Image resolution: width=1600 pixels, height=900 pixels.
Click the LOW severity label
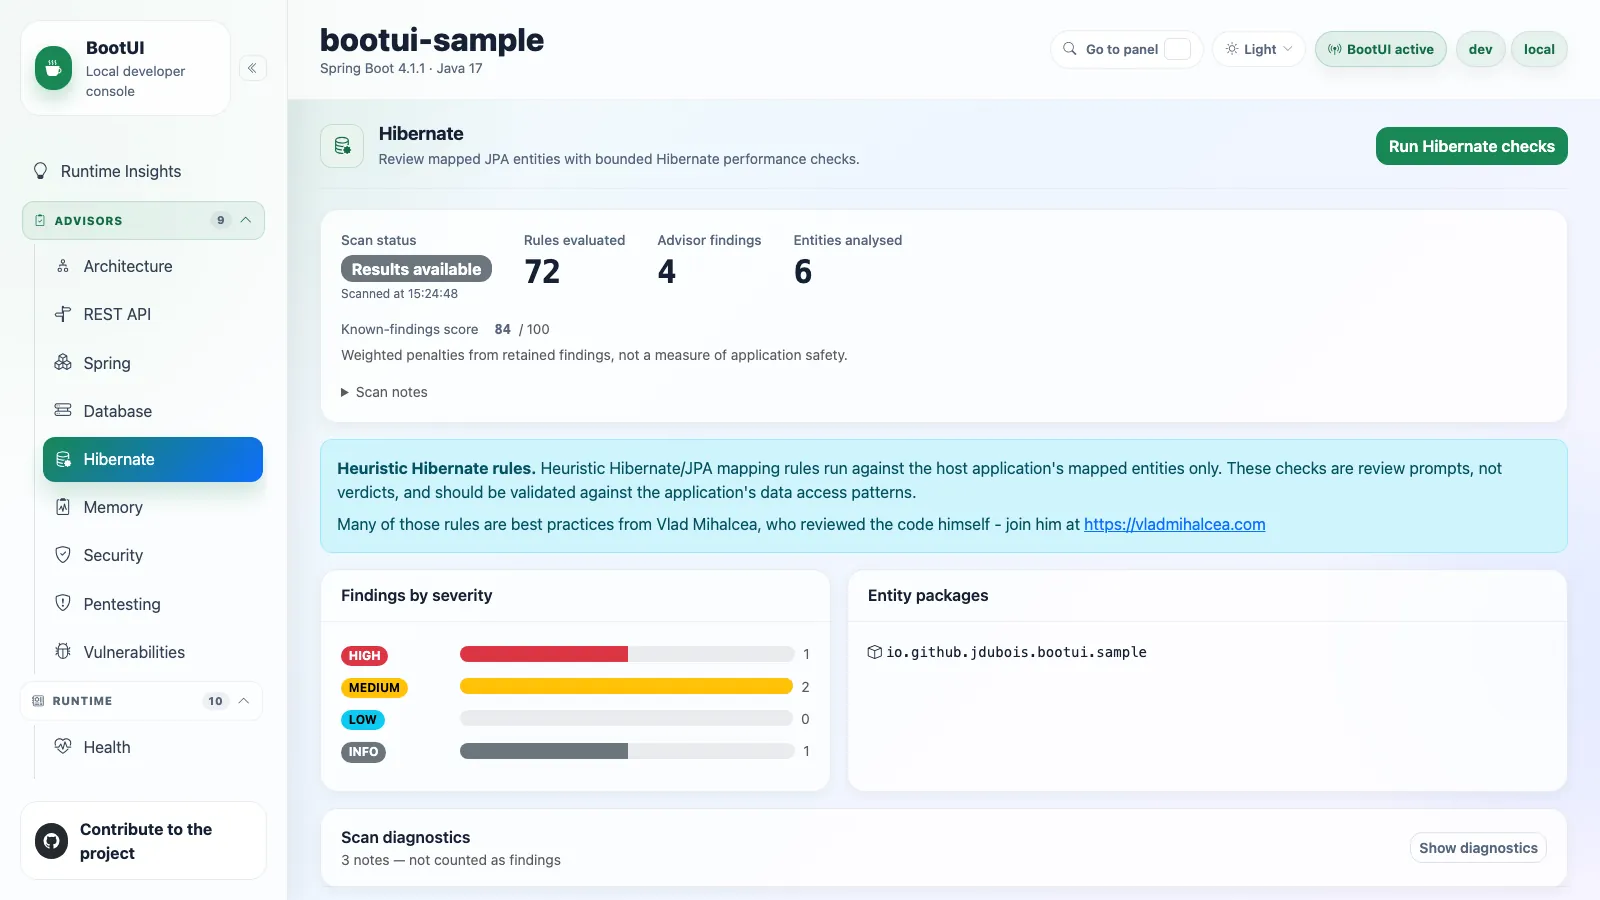click(x=362, y=720)
